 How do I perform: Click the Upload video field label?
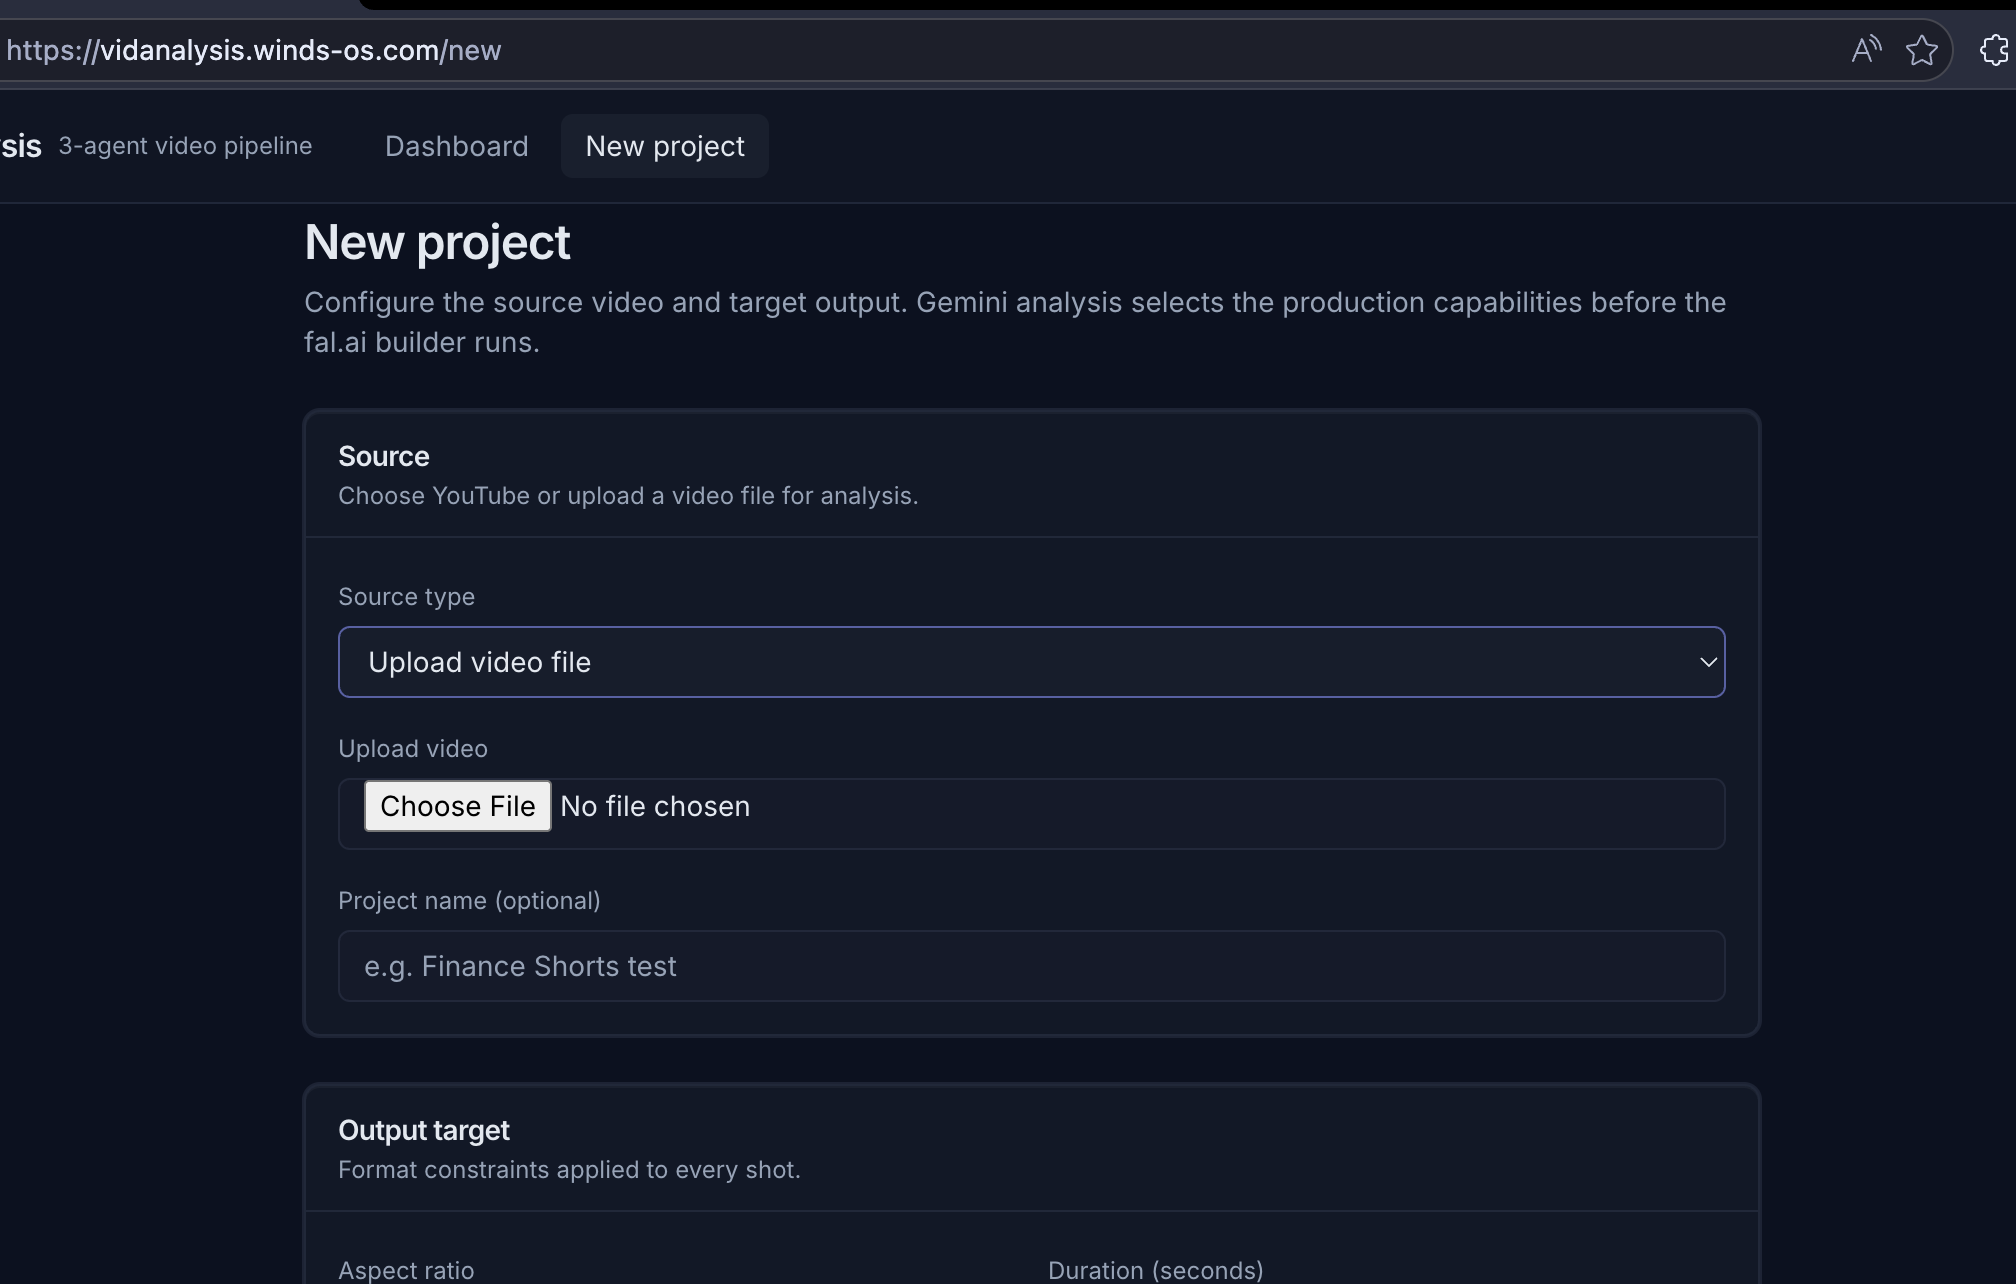413,749
